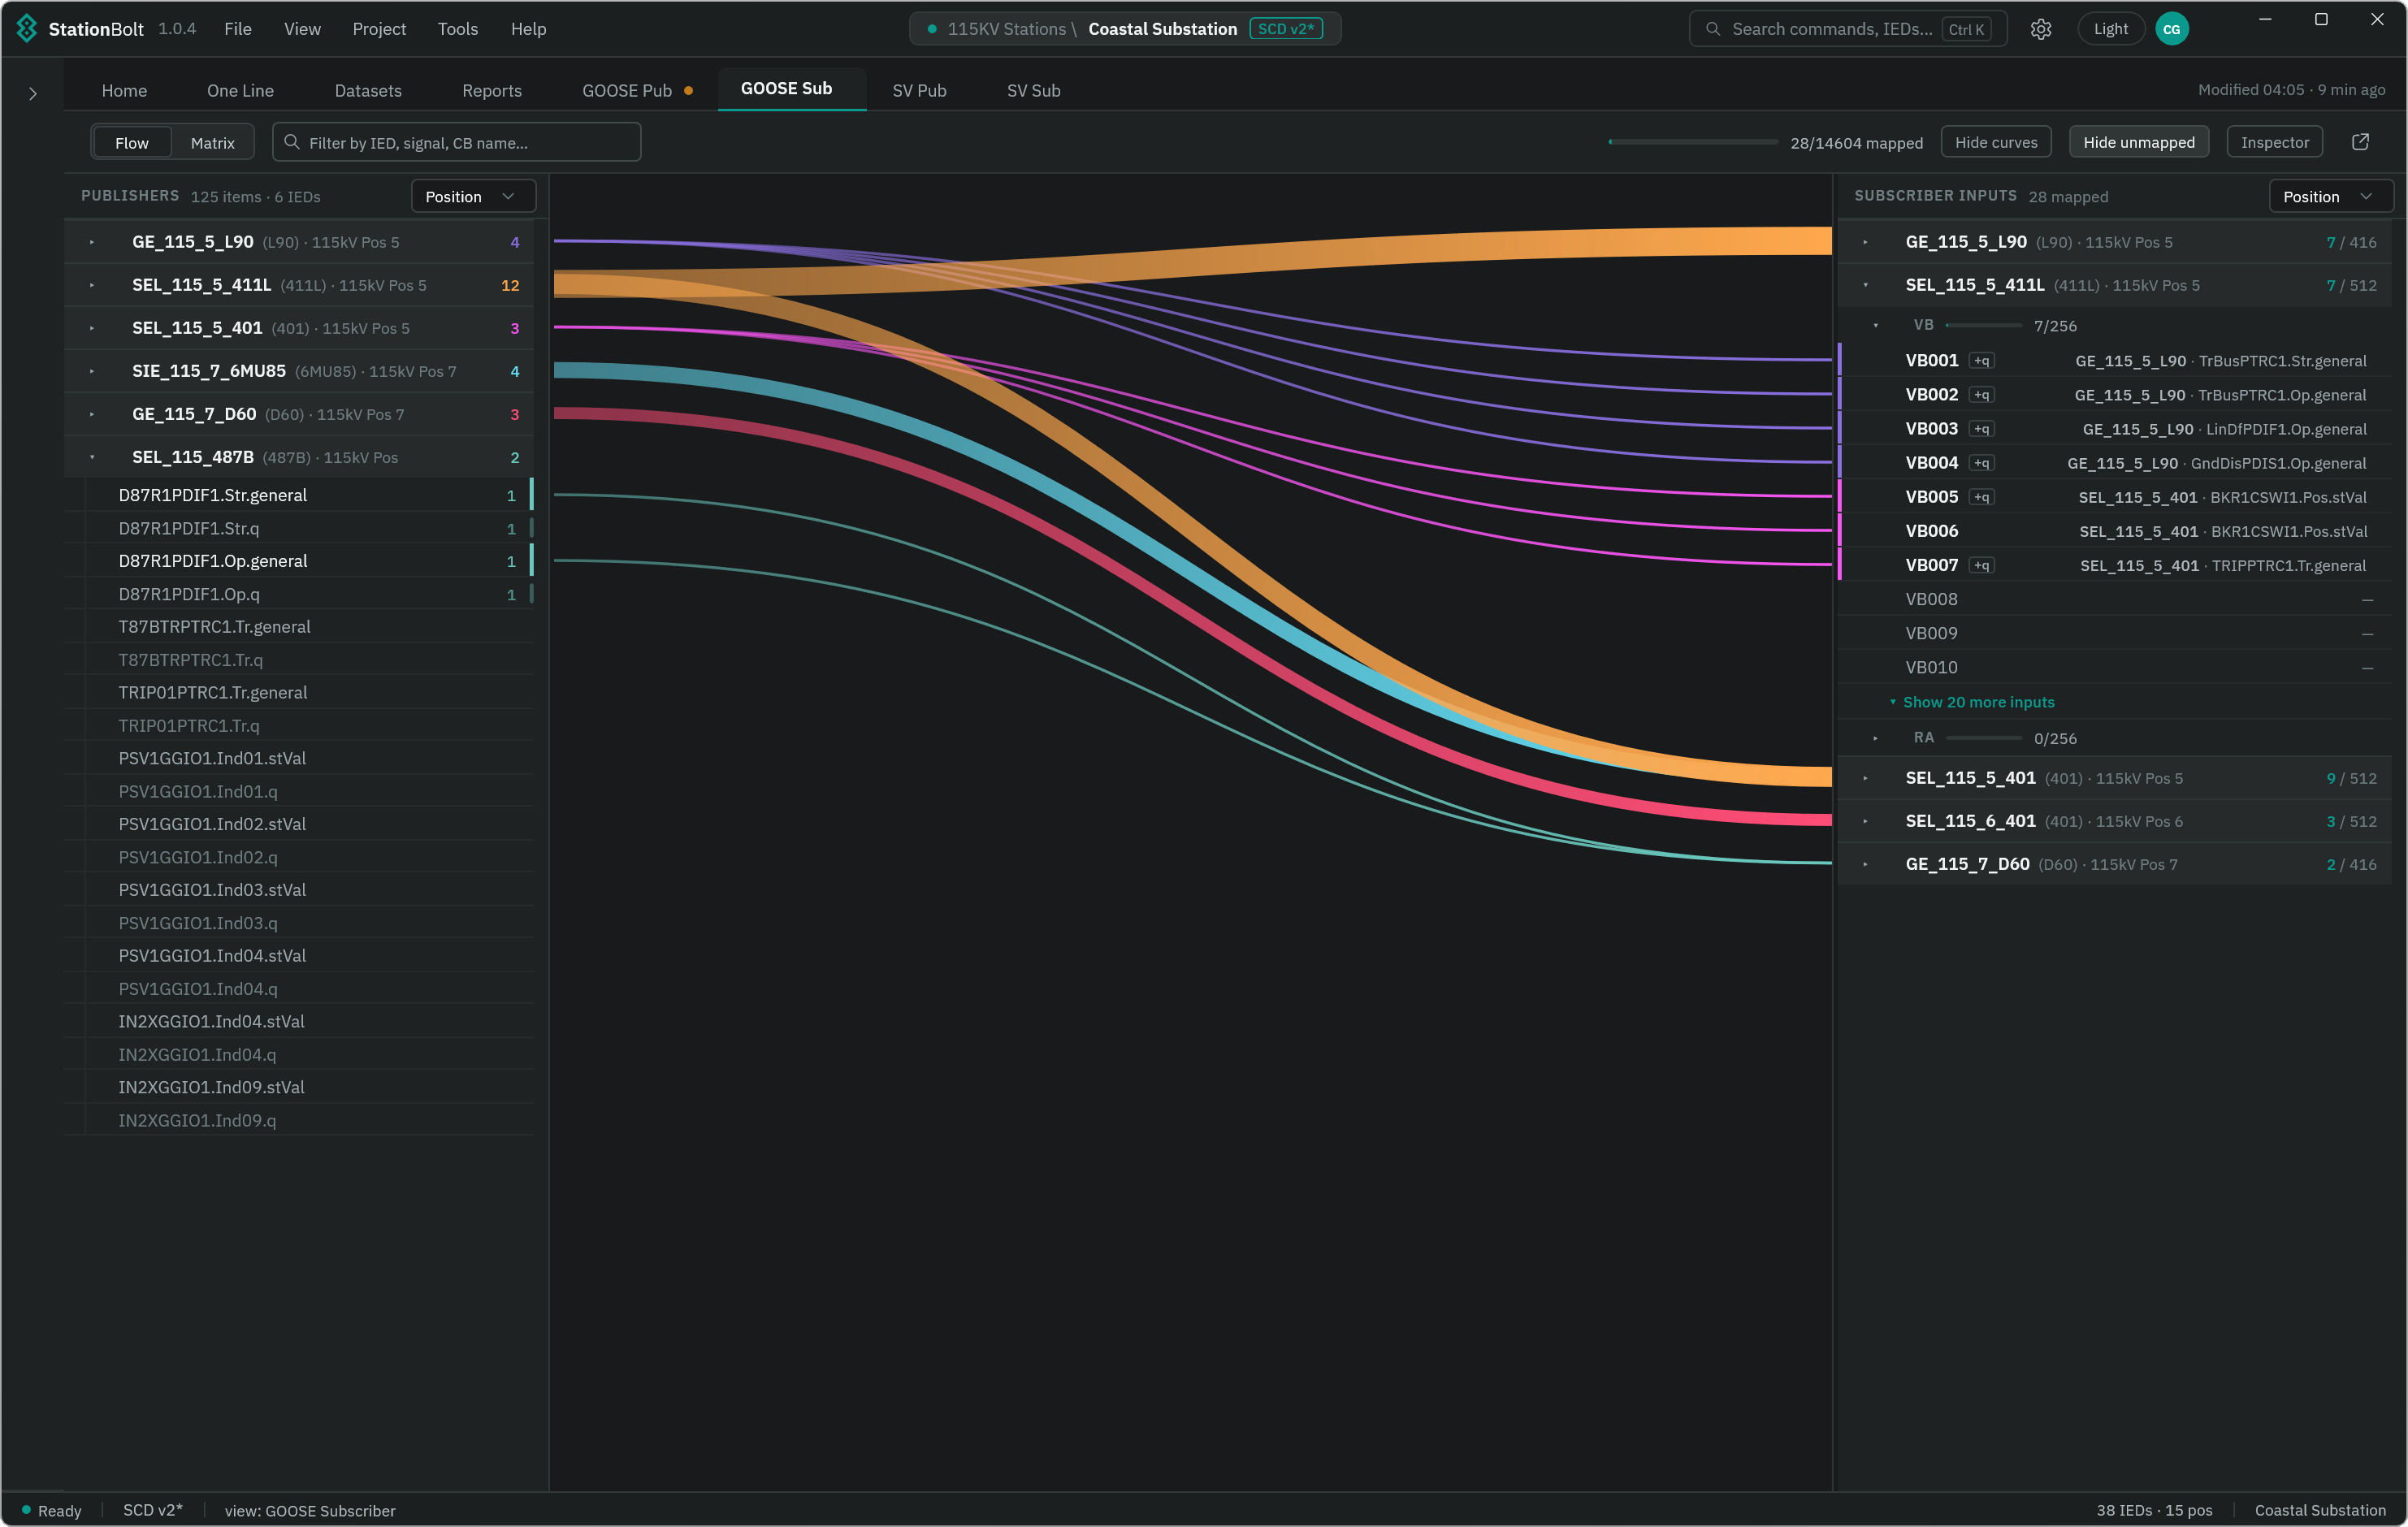Click the StationBolt logo icon
2408x1527 pixels.
pyautogui.click(x=26, y=28)
